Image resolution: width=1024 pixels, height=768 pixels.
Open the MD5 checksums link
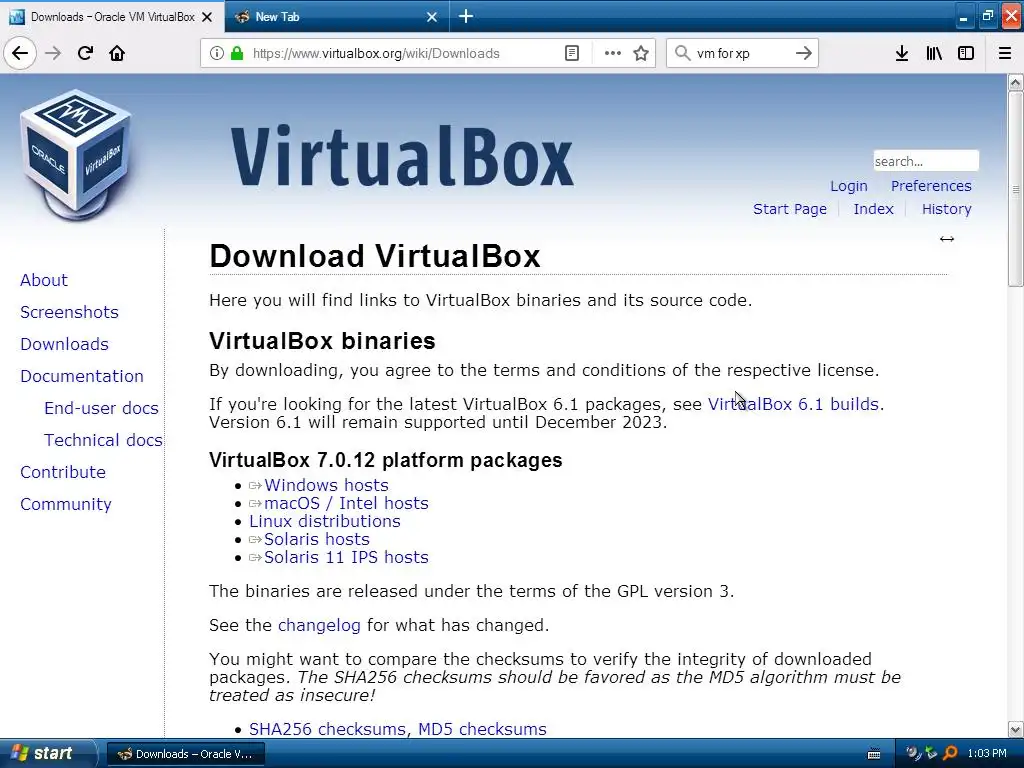482,729
